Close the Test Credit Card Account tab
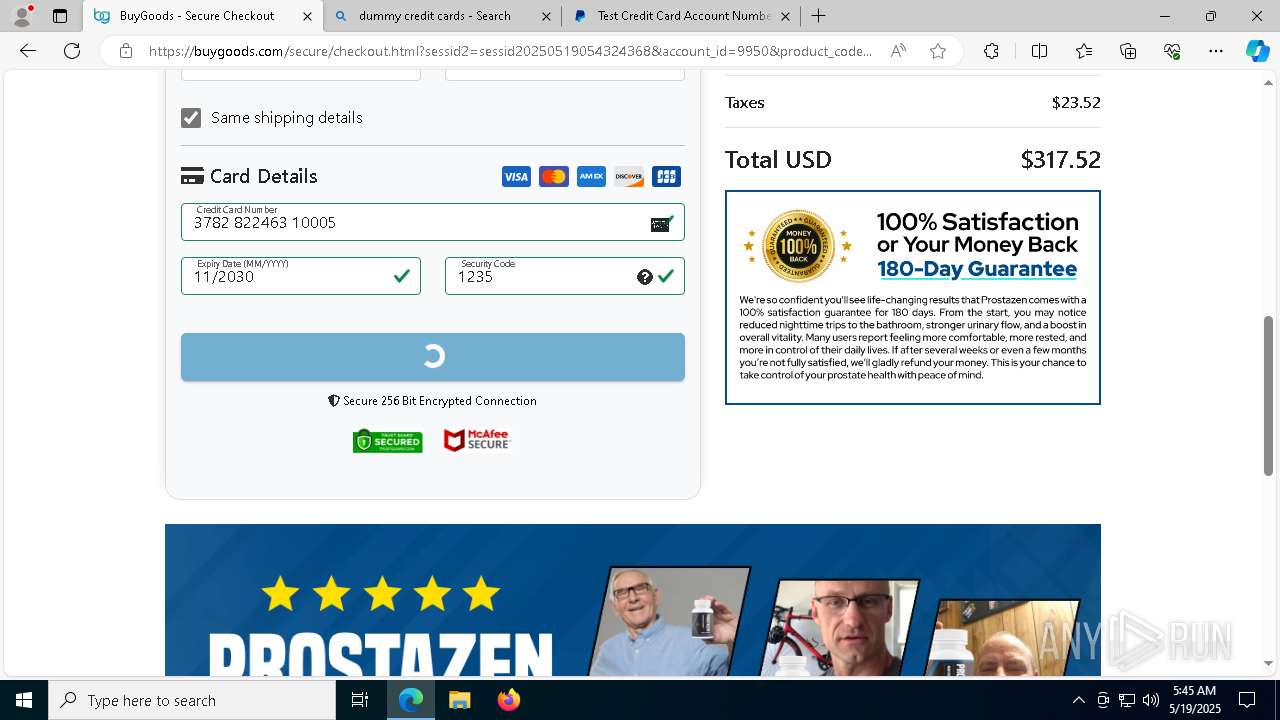1280x720 pixels. pyautogui.click(x=785, y=16)
